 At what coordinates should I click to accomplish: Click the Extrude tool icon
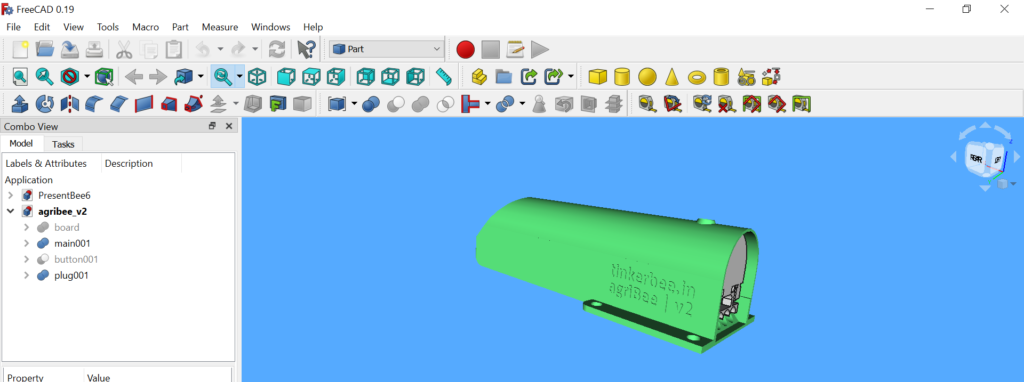20,103
